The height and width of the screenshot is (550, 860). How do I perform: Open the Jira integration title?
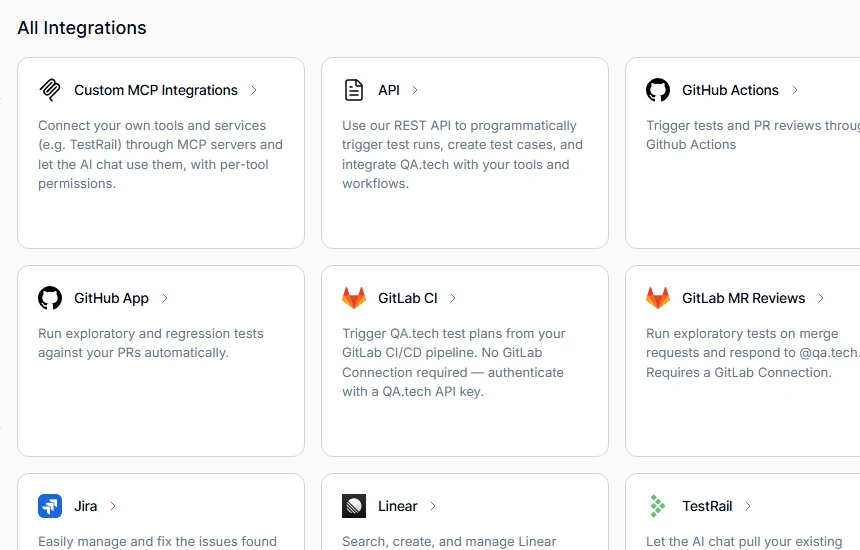coord(86,506)
